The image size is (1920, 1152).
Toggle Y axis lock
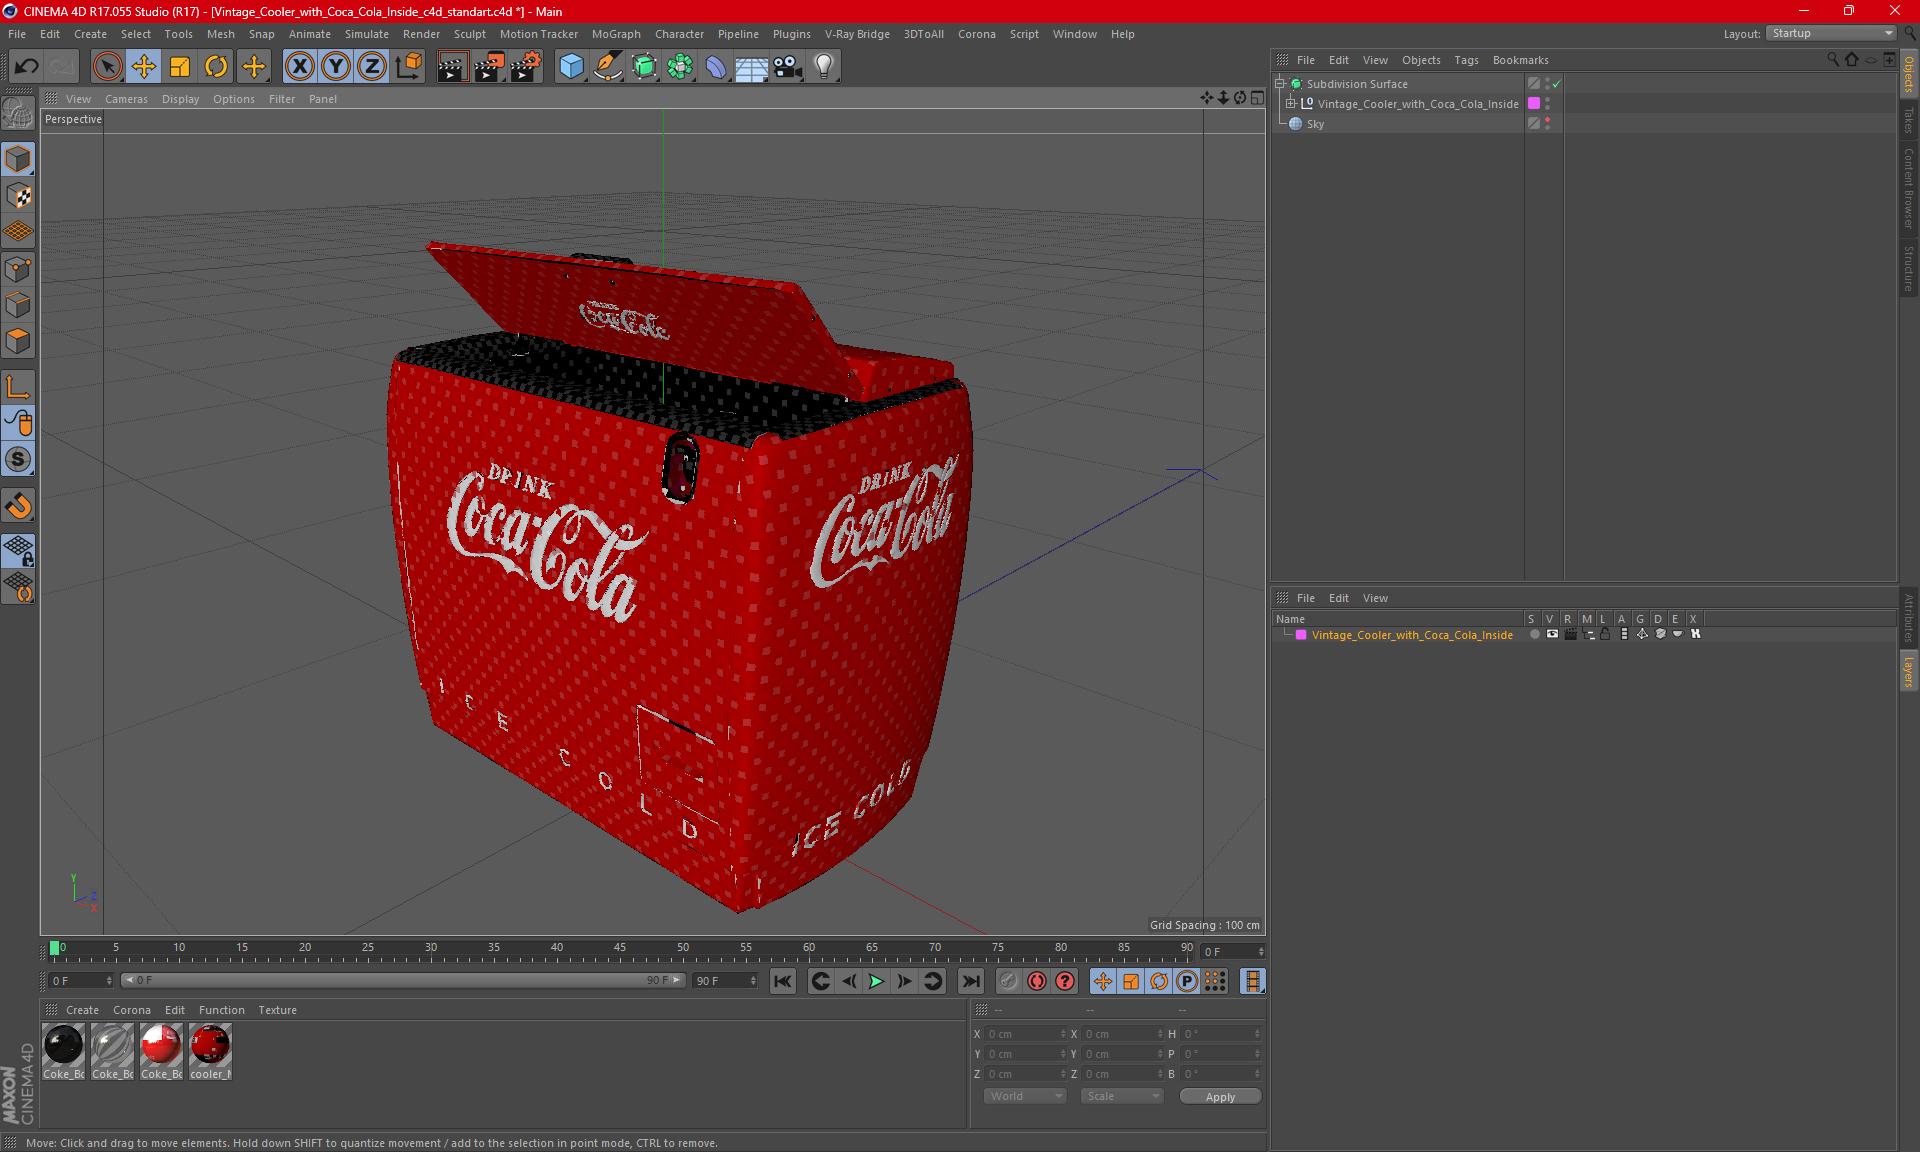pyautogui.click(x=336, y=67)
